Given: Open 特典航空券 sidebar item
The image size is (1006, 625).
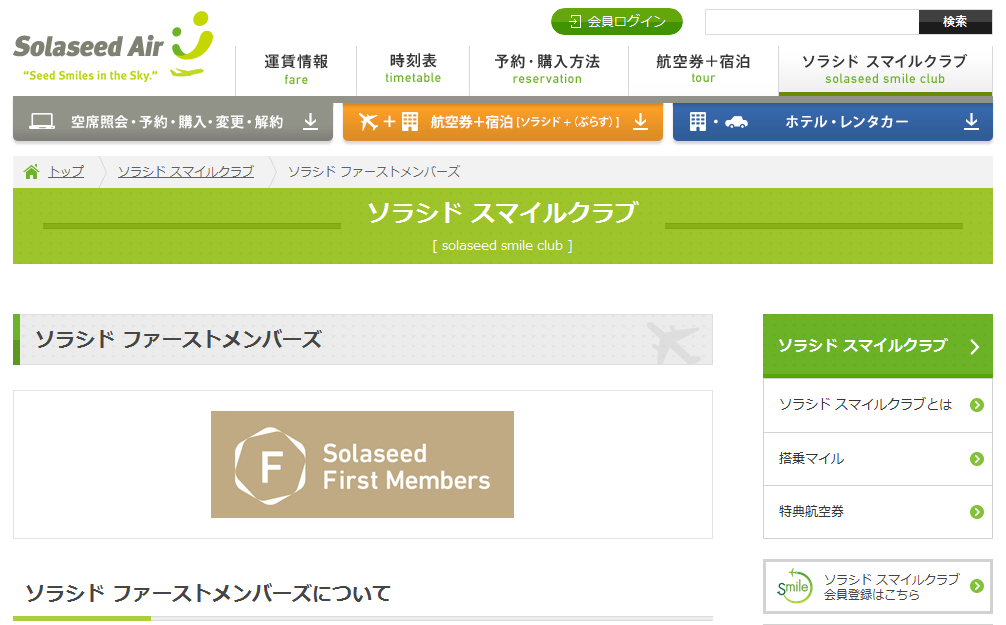Looking at the screenshot, I should [x=878, y=512].
